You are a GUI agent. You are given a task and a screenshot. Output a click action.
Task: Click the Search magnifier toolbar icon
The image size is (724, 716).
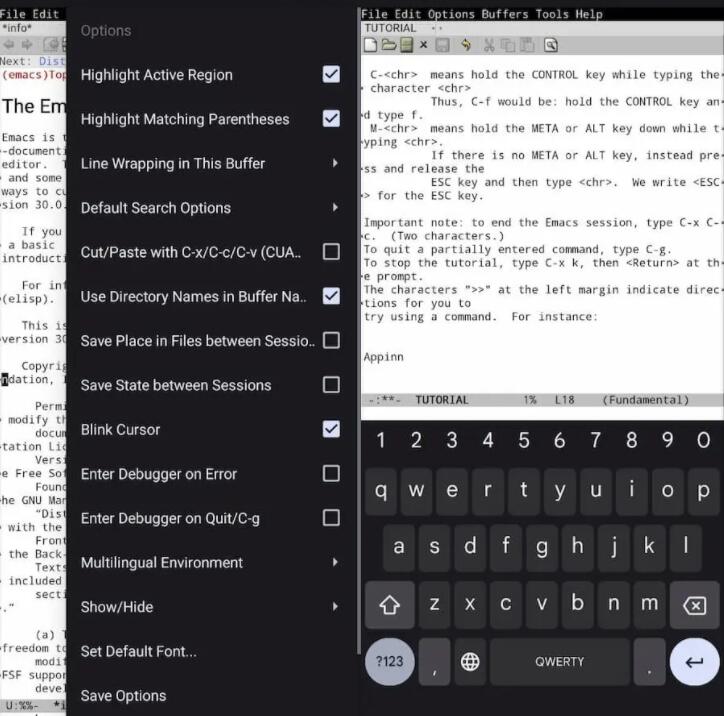coord(551,45)
